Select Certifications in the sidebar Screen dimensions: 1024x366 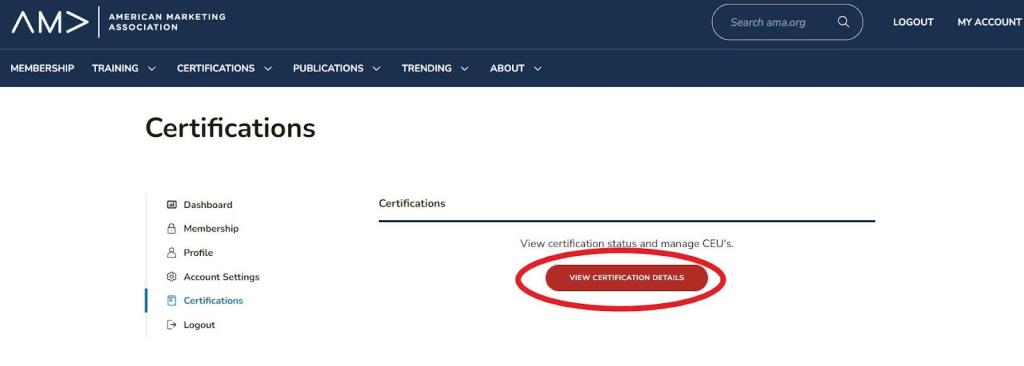click(x=213, y=301)
